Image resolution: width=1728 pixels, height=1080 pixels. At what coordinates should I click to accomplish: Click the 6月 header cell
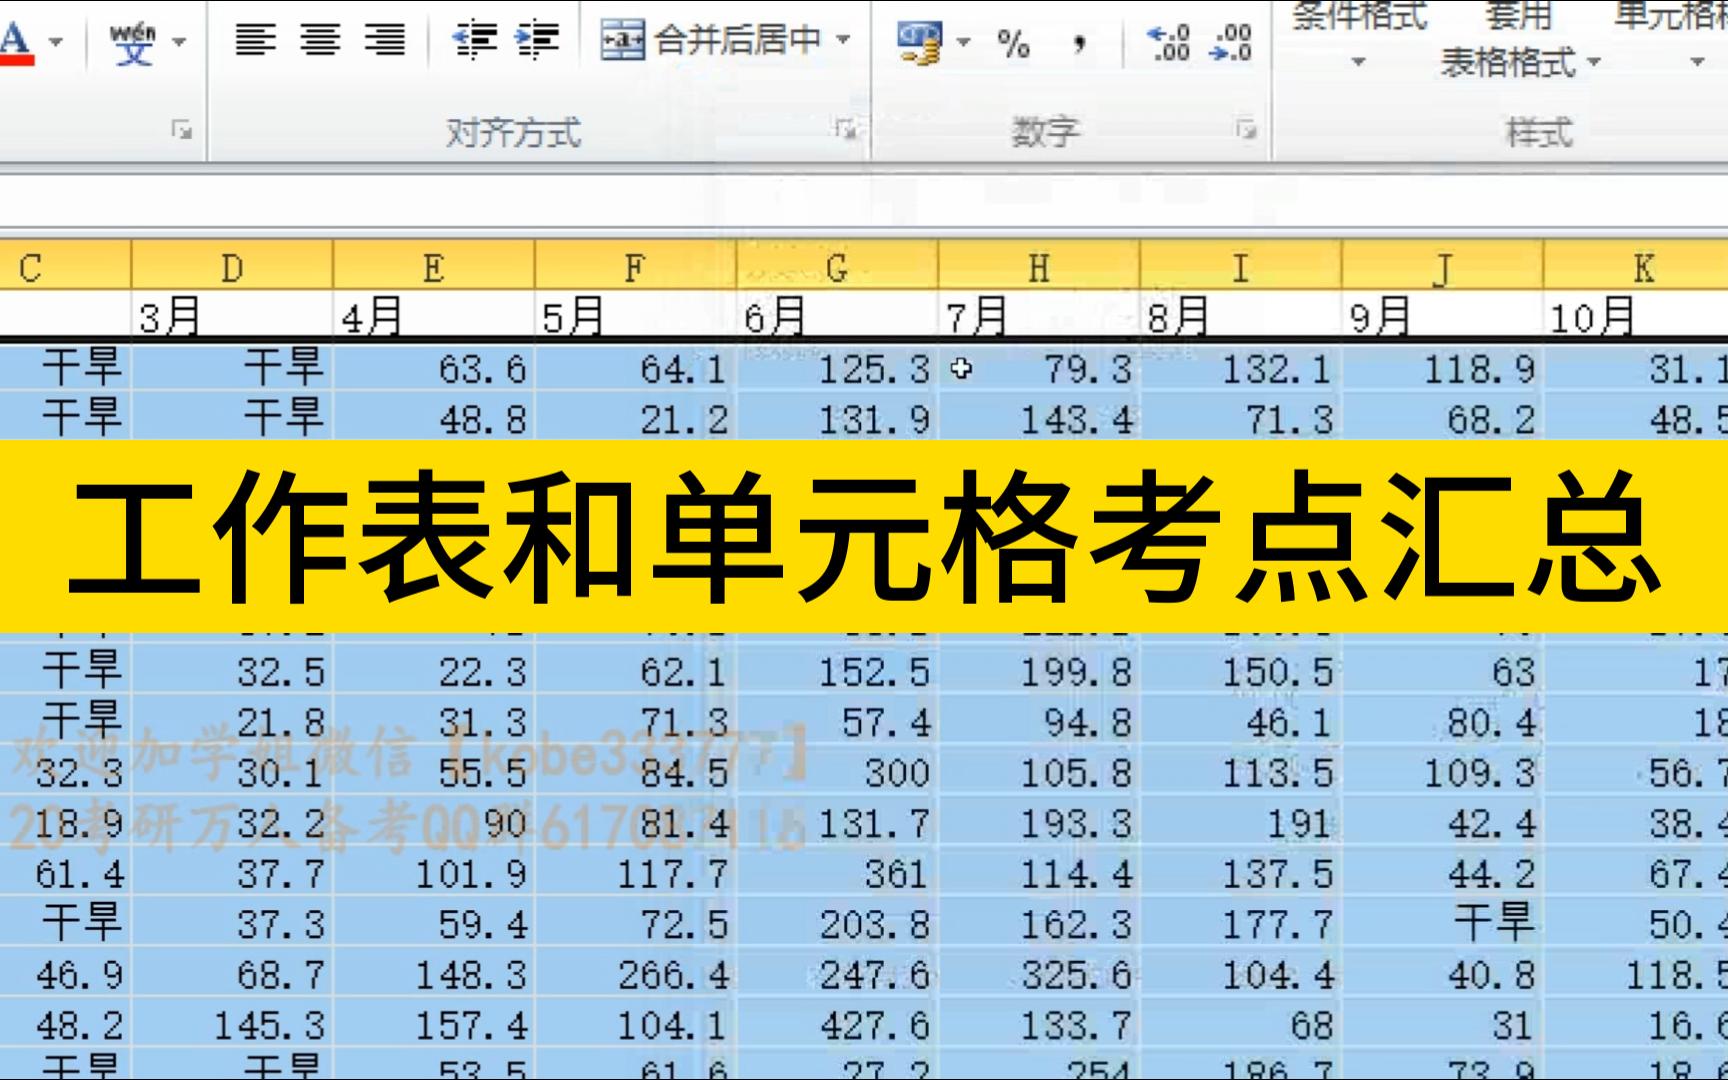[x=838, y=316]
